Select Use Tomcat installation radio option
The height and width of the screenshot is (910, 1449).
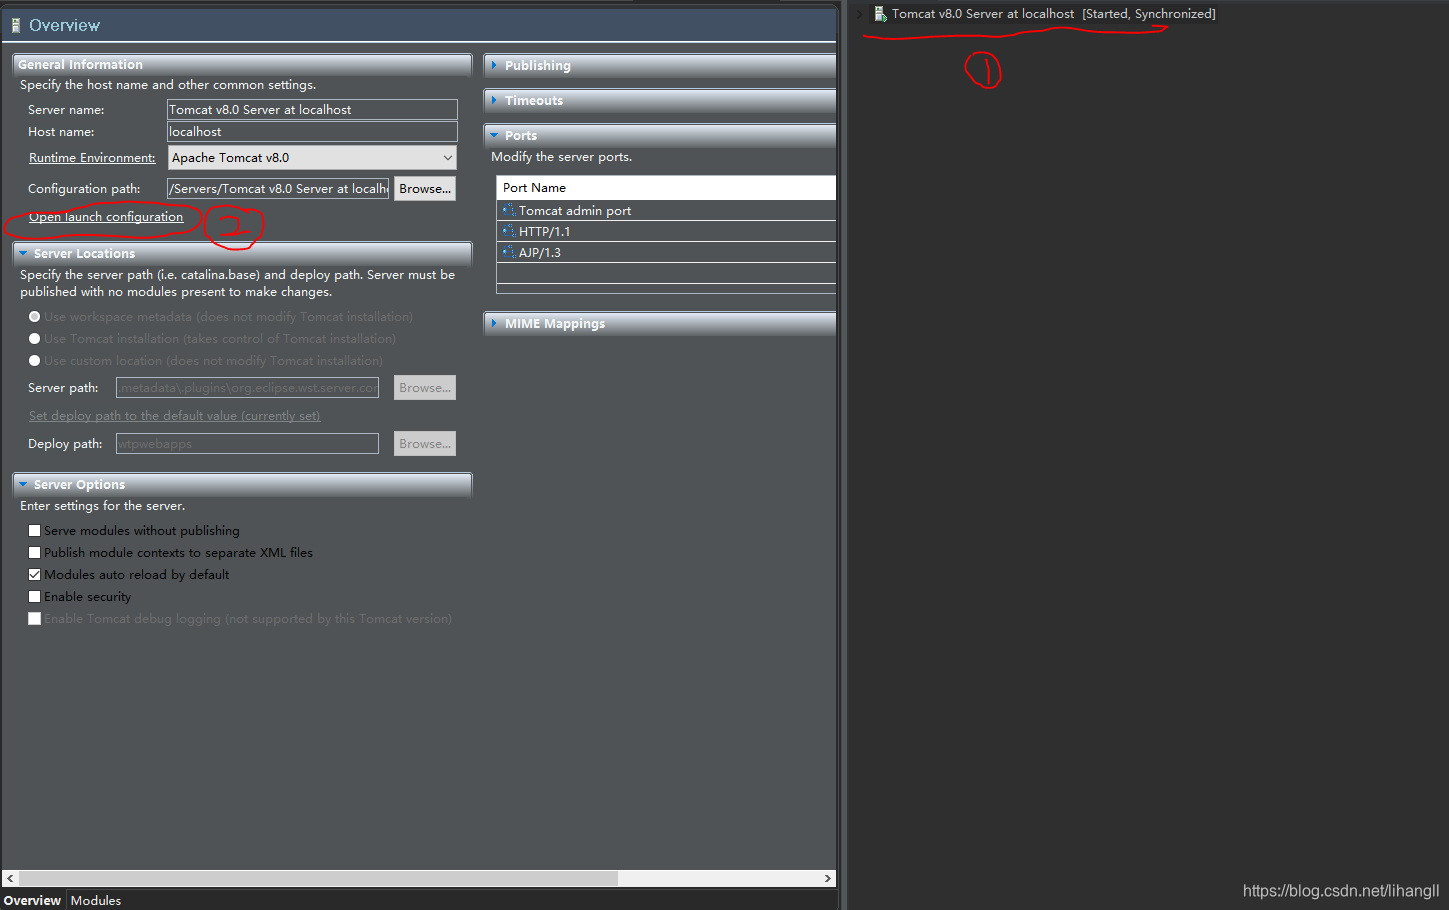35,339
